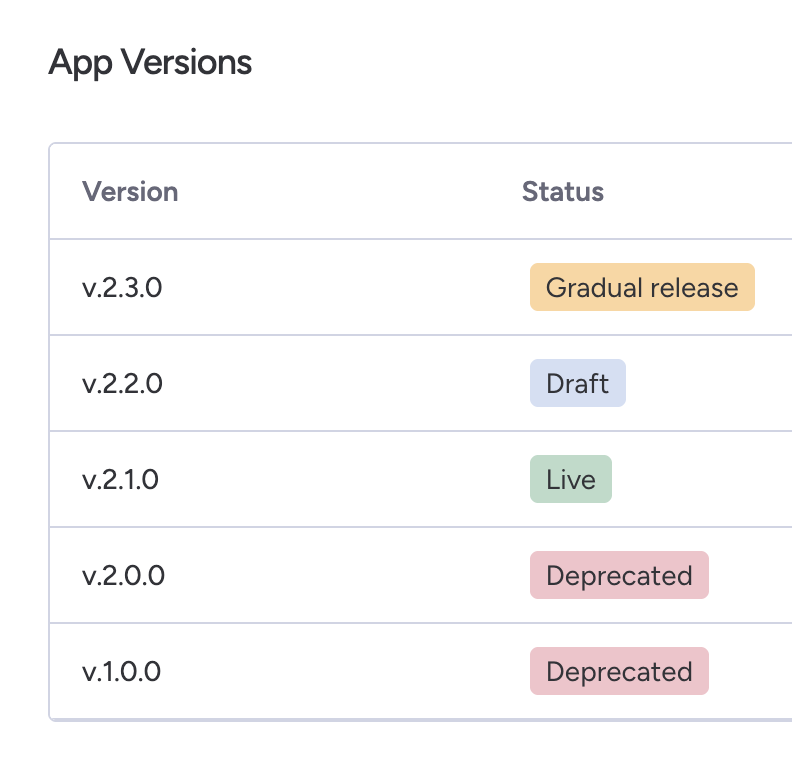Viewport: 792px width, 774px height.
Task: Select the v.2.1.0 Live table row
Action: click(x=421, y=479)
